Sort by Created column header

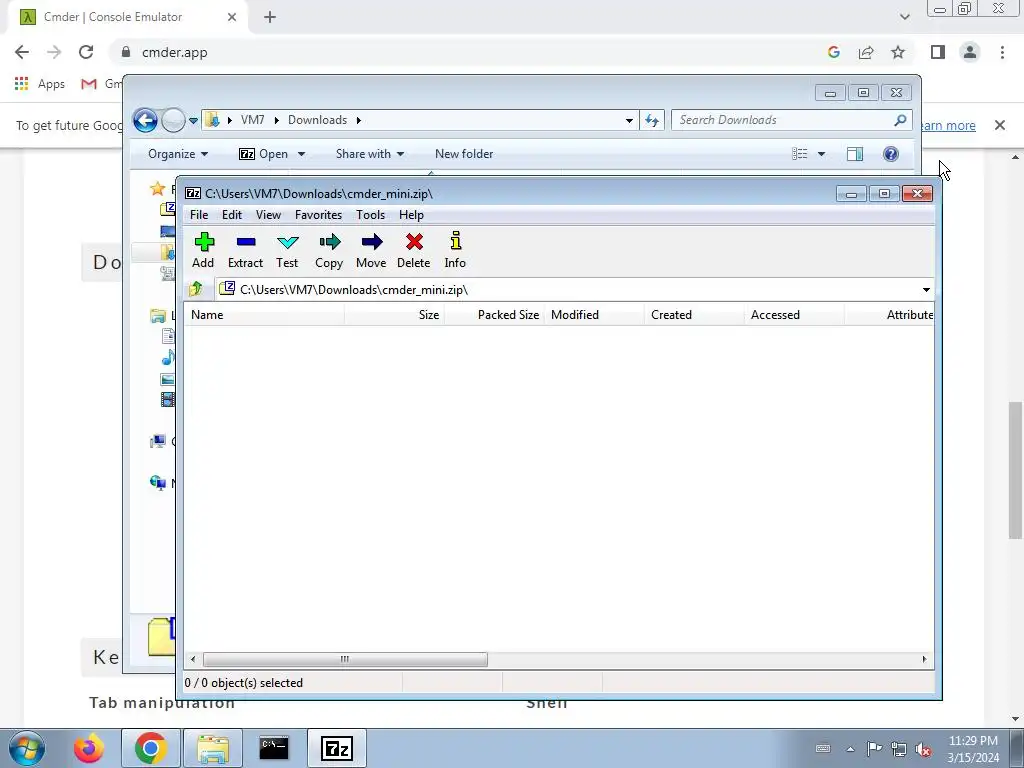(x=694, y=315)
